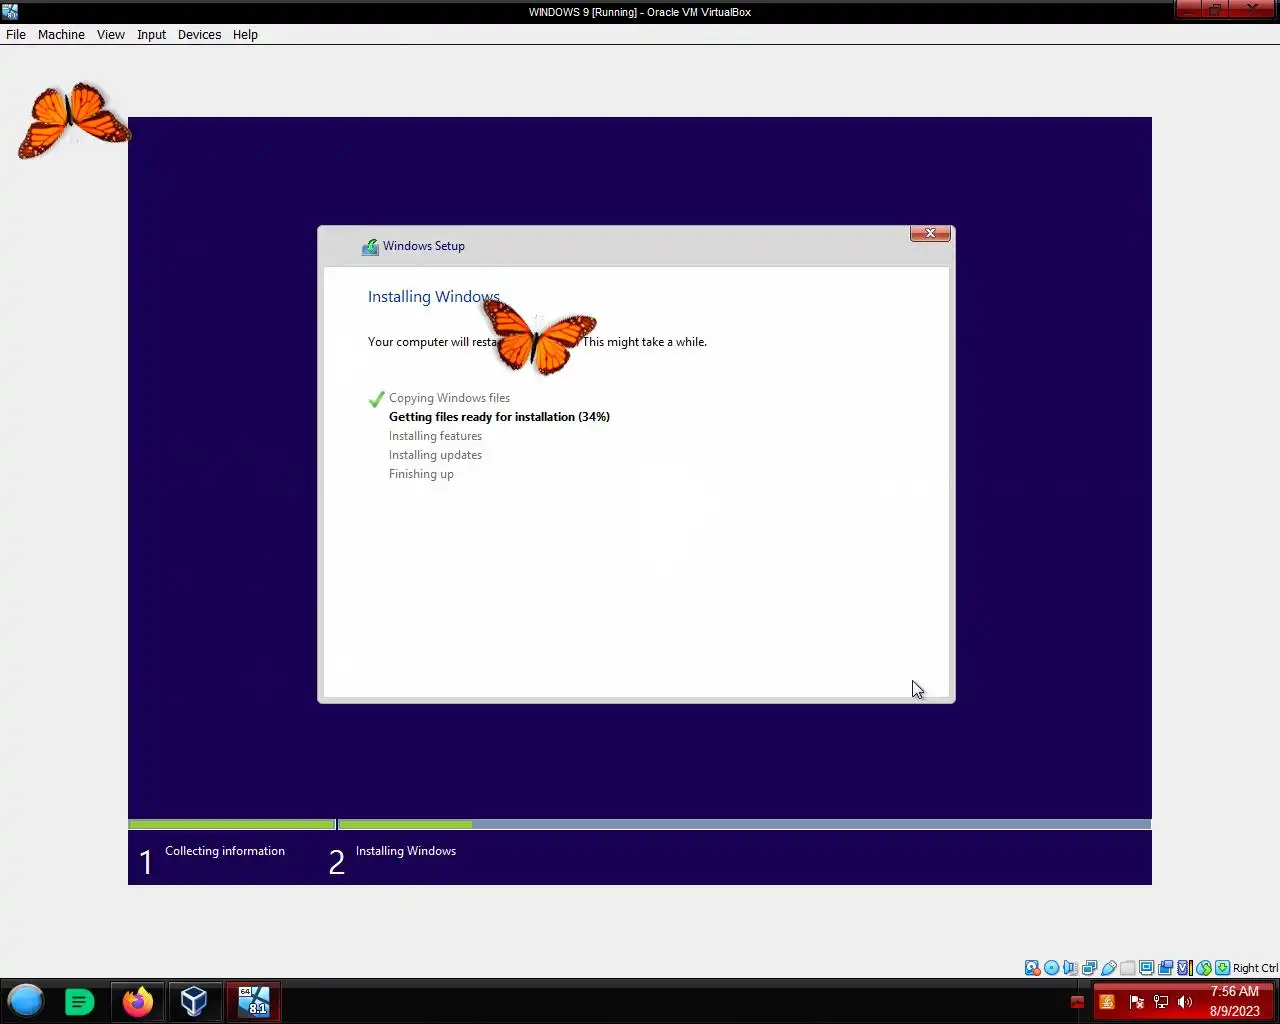Click the Collecting information stage label
This screenshot has height=1024, width=1280.
pyautogui.click(x=225, y=851)
